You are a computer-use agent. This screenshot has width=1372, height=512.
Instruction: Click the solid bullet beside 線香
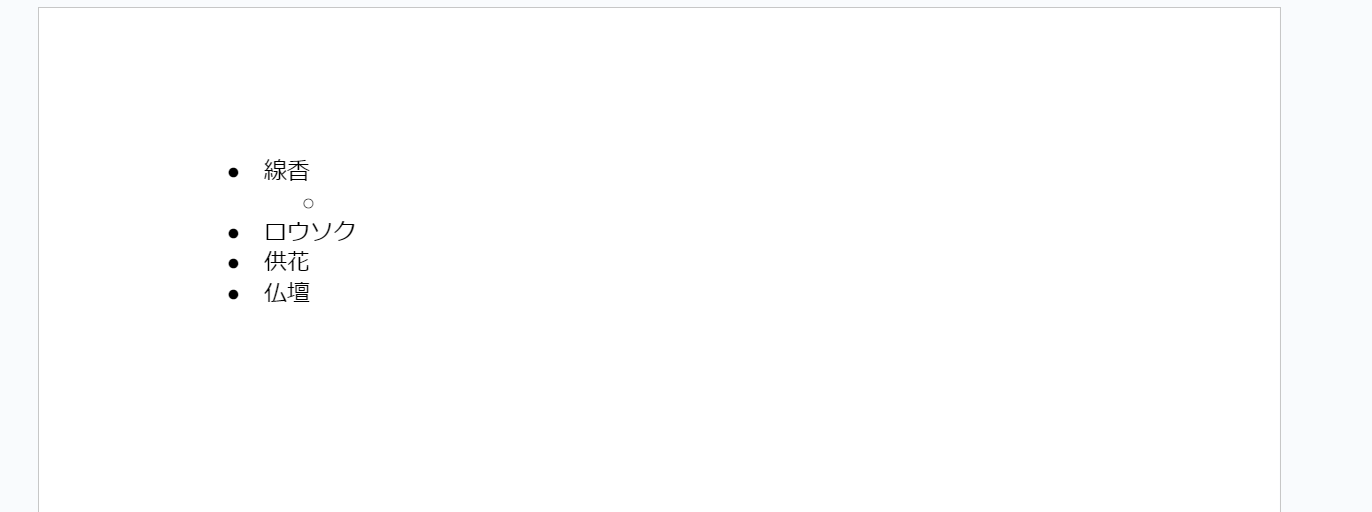coord(234,172)
